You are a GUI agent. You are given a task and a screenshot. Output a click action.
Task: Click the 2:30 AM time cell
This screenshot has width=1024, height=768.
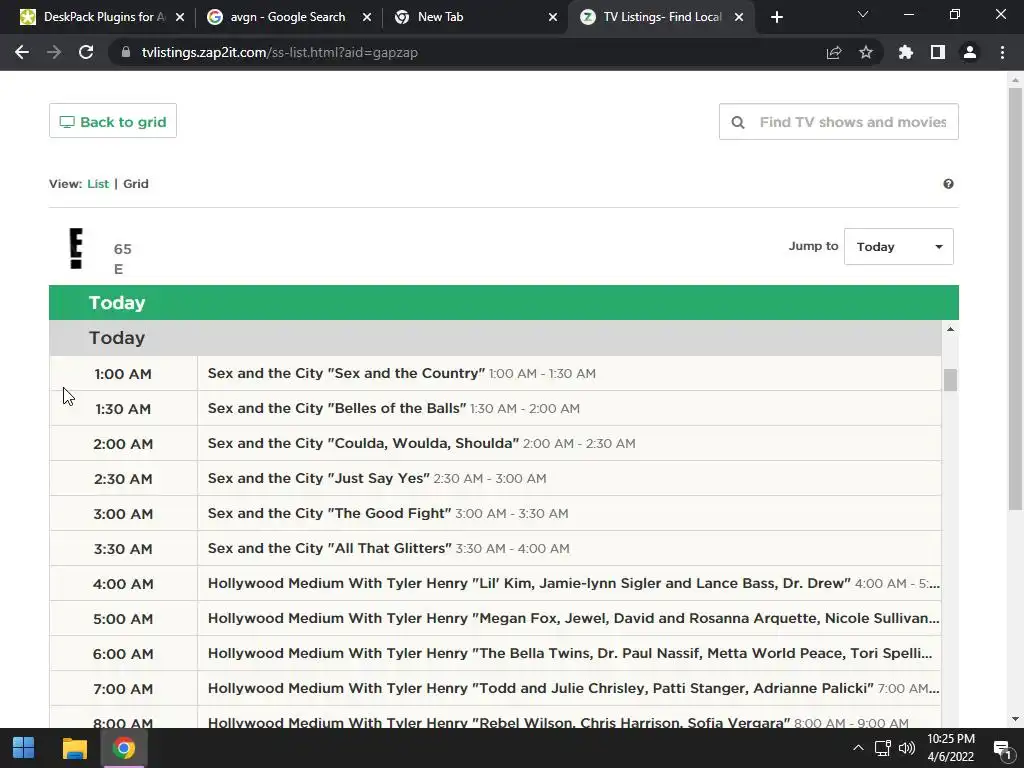coord(123,479)
